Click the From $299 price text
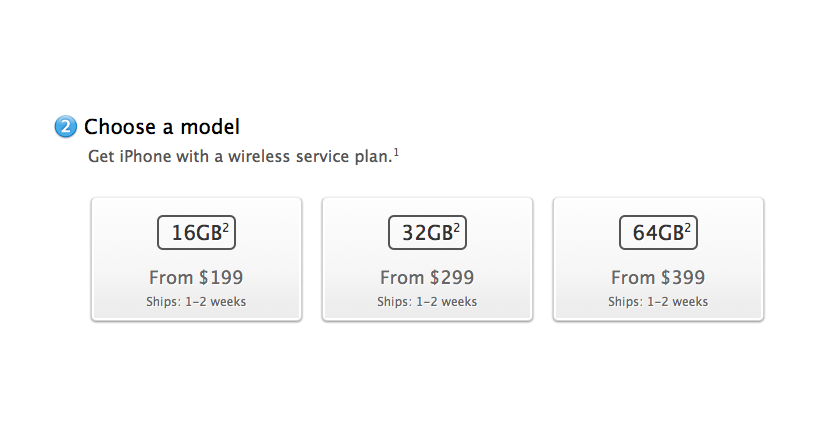 click(x=427, y=277)
